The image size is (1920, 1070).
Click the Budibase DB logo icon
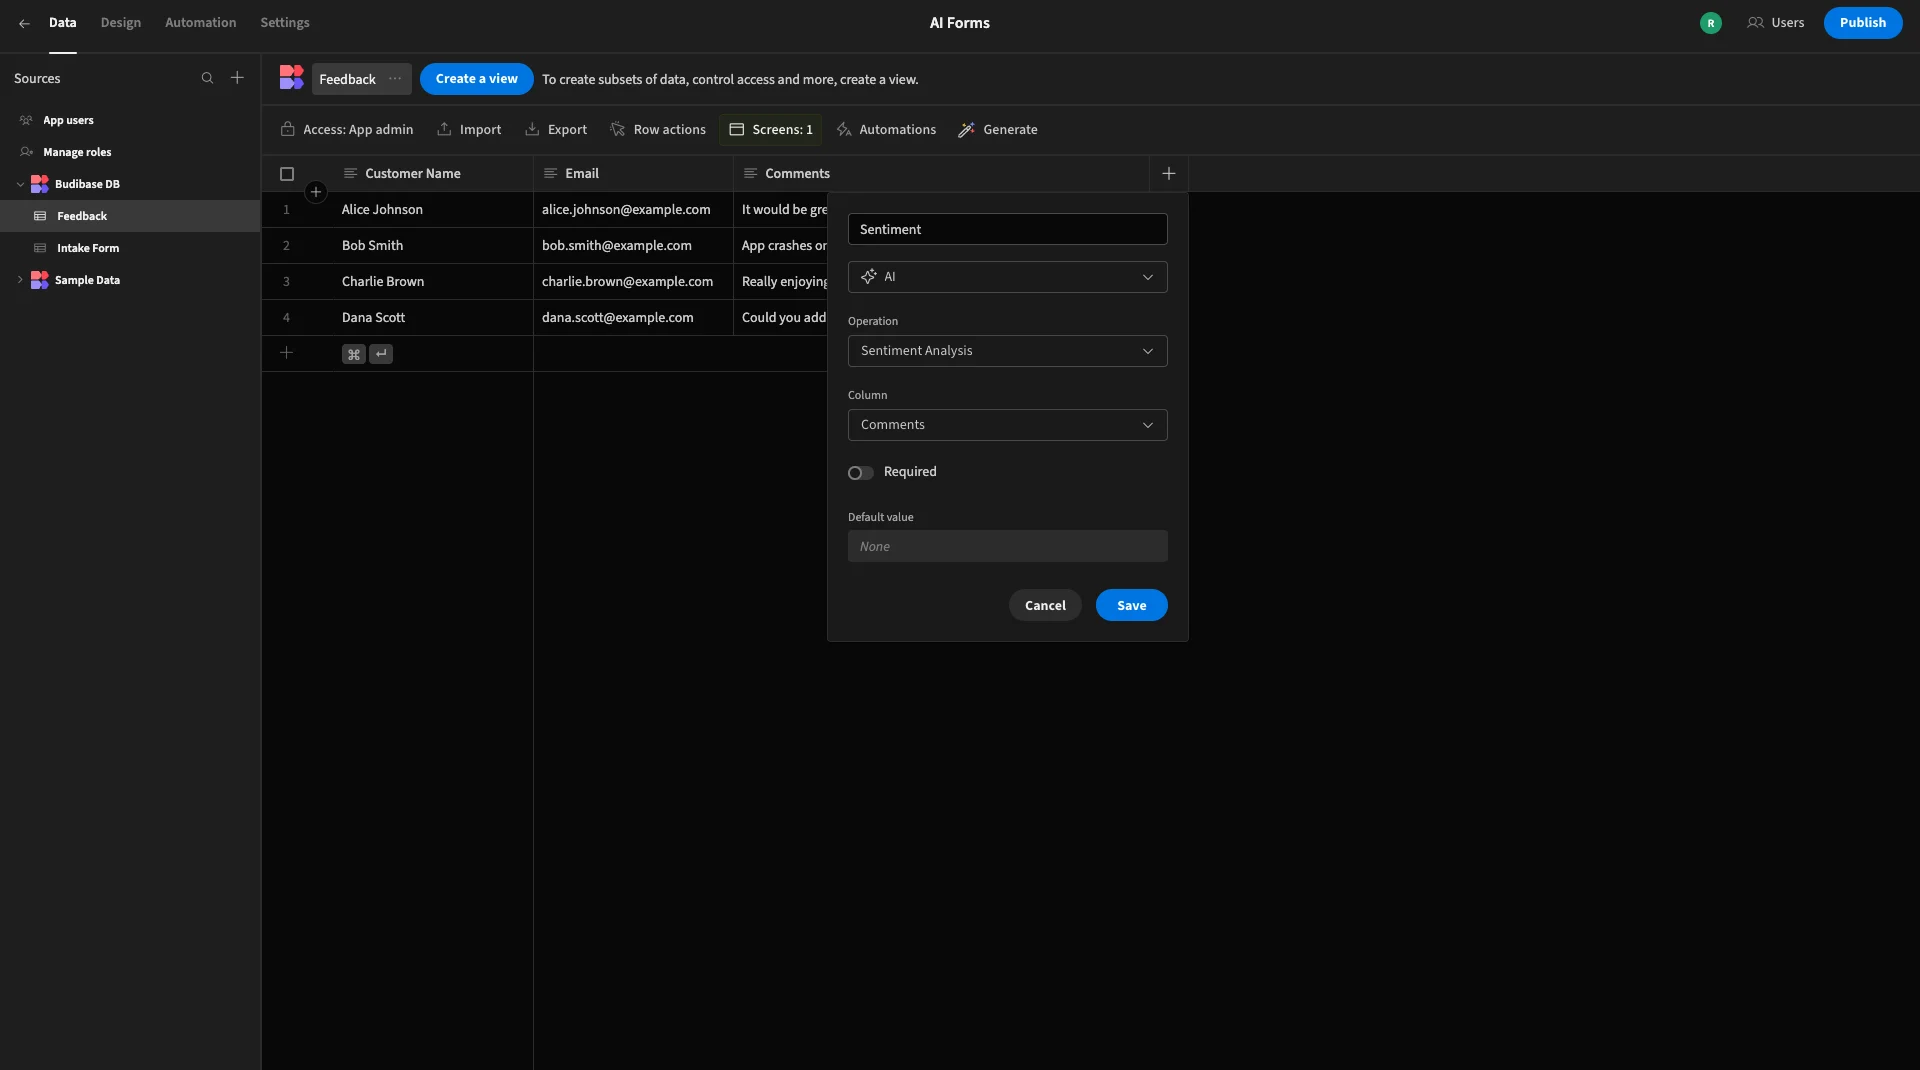point(39,184)
